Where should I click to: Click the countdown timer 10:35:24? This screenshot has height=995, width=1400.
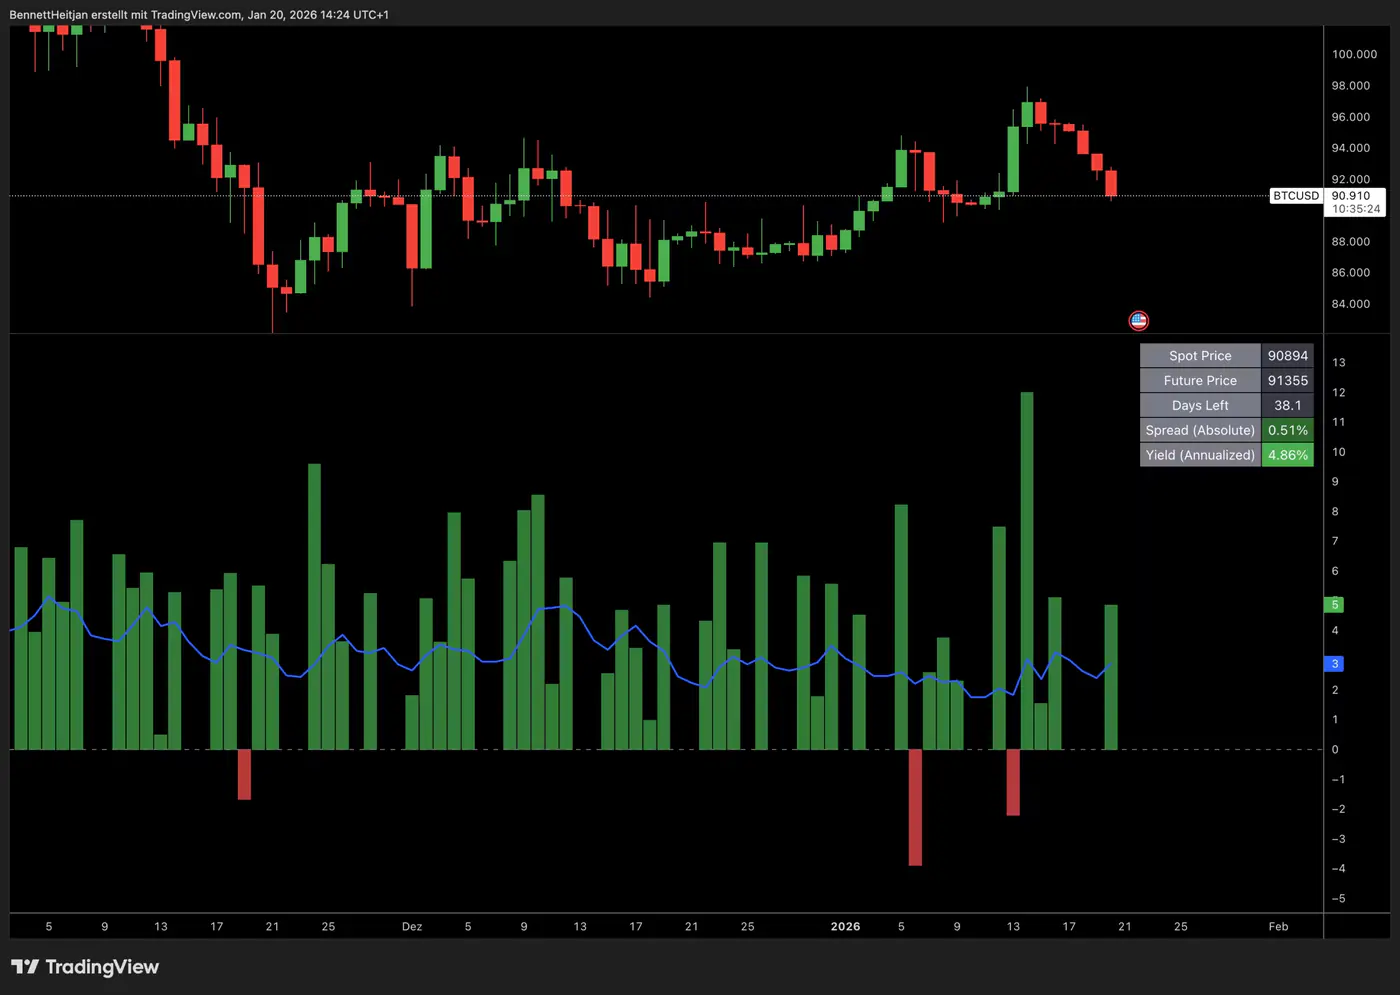(1356, 209)
